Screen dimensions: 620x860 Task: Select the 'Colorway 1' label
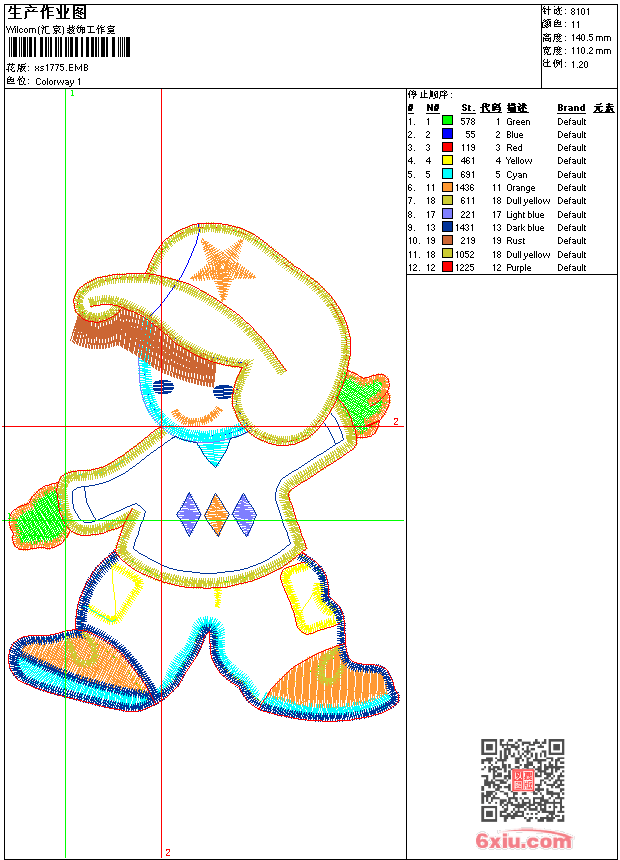tap(58, 82)
